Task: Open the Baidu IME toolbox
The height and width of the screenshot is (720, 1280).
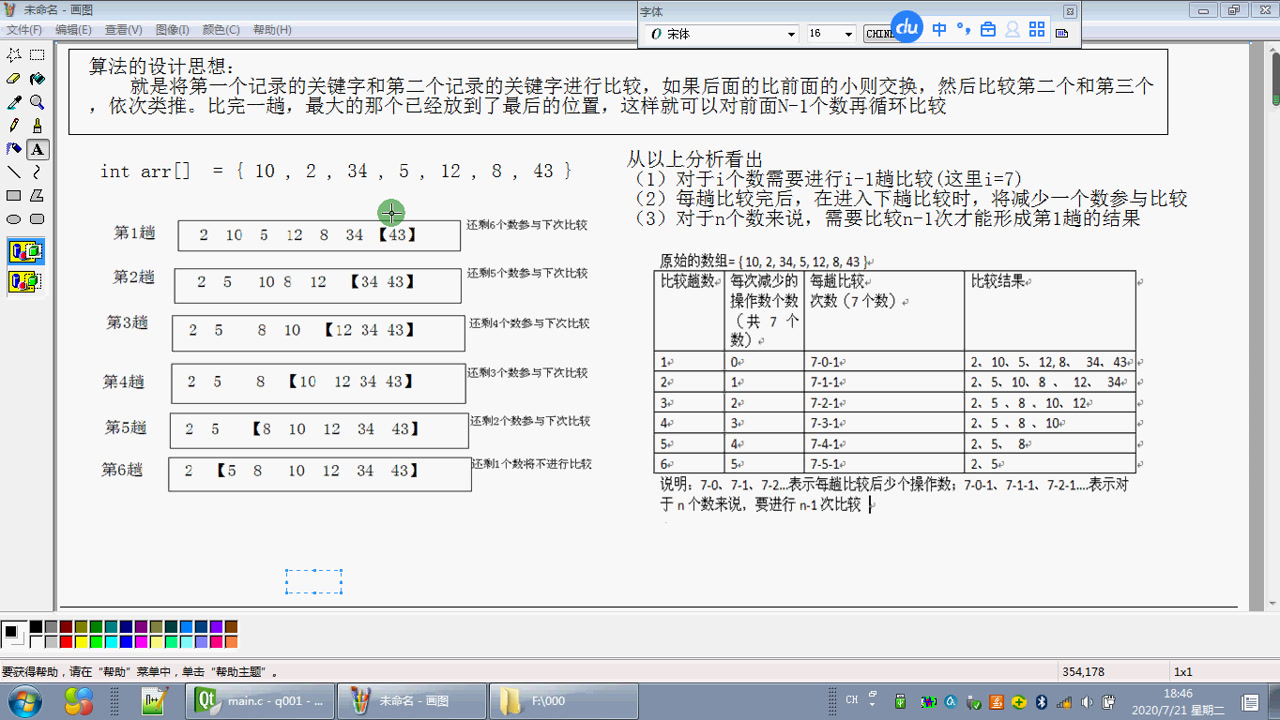Action: coord(988,30)
